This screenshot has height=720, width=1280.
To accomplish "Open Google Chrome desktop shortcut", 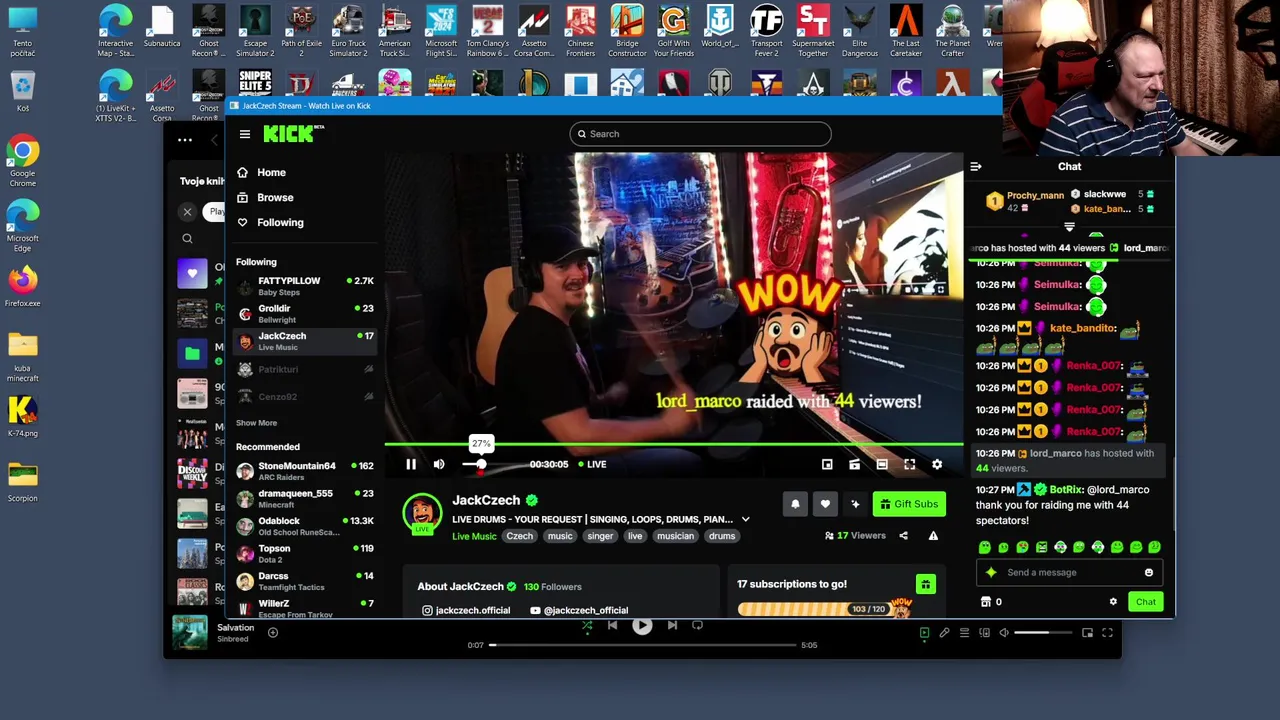I will coord(22,160).
